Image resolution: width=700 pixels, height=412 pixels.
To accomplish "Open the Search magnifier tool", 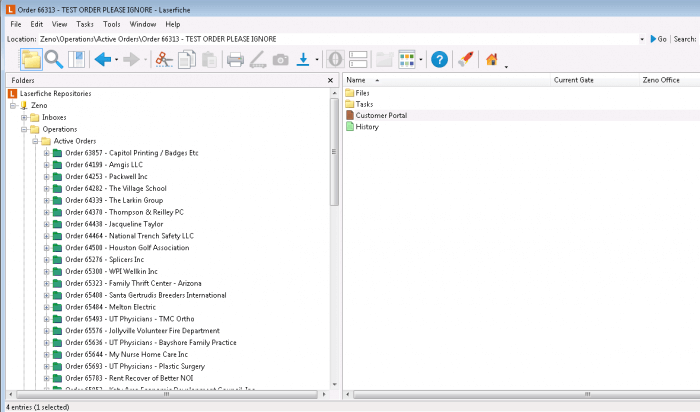I will pyautogui.click(x=54, y=59).
